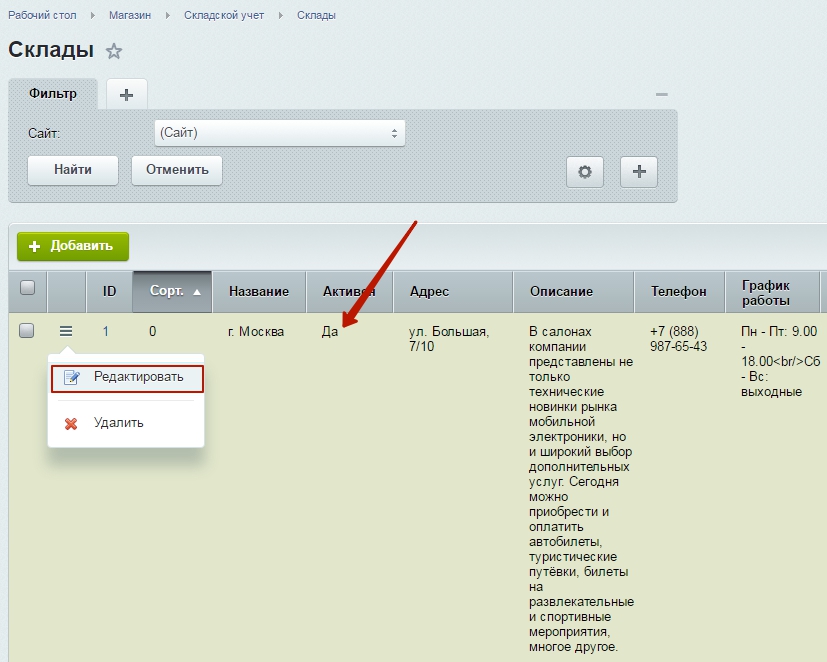The width and height of the screenshot is (827, 662).
Task: Open hamburger actions menu for row 1
Action: [66, 331]
